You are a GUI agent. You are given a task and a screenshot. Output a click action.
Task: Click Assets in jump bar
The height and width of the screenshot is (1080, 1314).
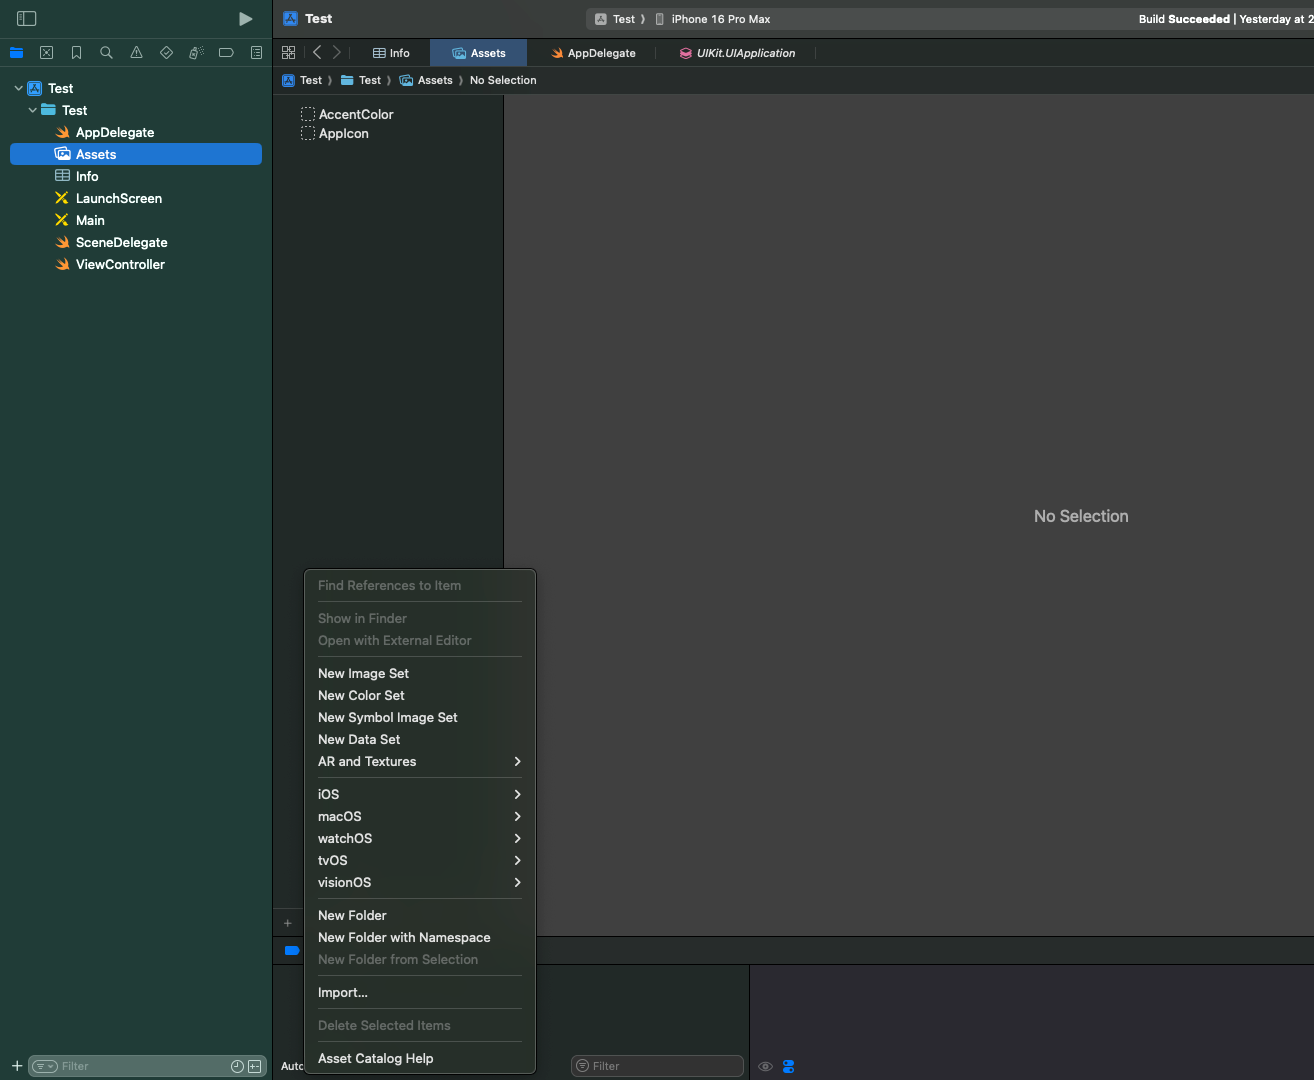(x=426, y=80)
